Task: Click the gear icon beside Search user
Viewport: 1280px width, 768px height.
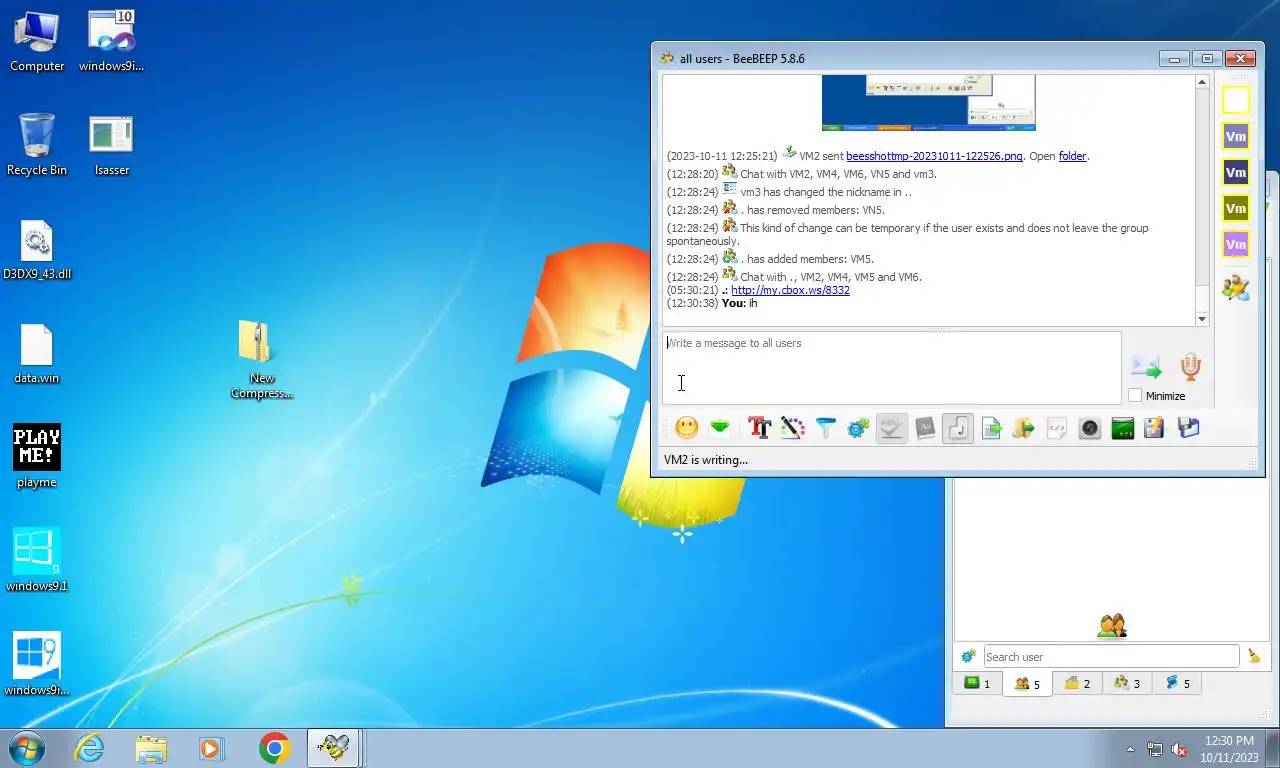Action: 968,657
